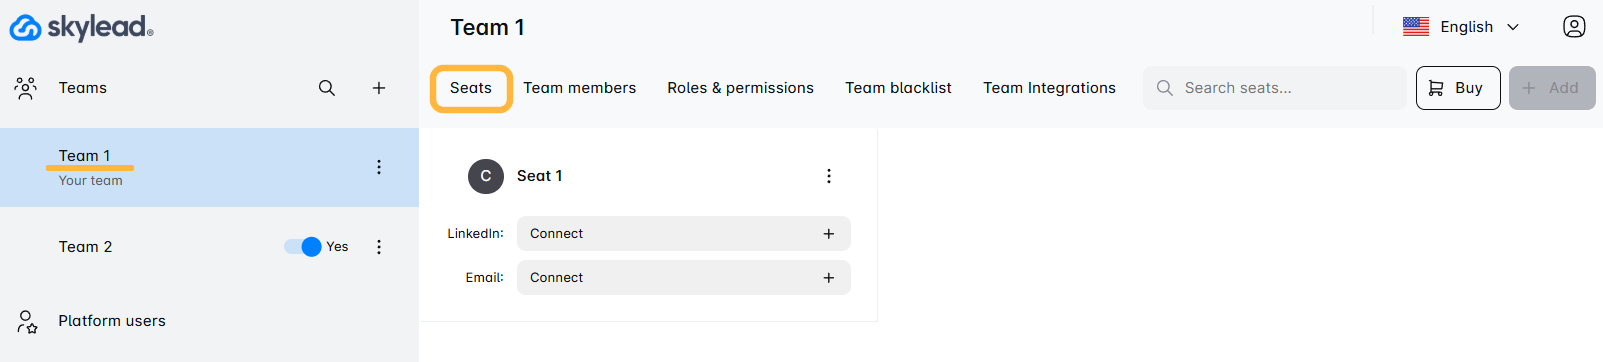Open the Team blacklist tab
Screen dimensions: 1603x362
click(x=899, y=88)
